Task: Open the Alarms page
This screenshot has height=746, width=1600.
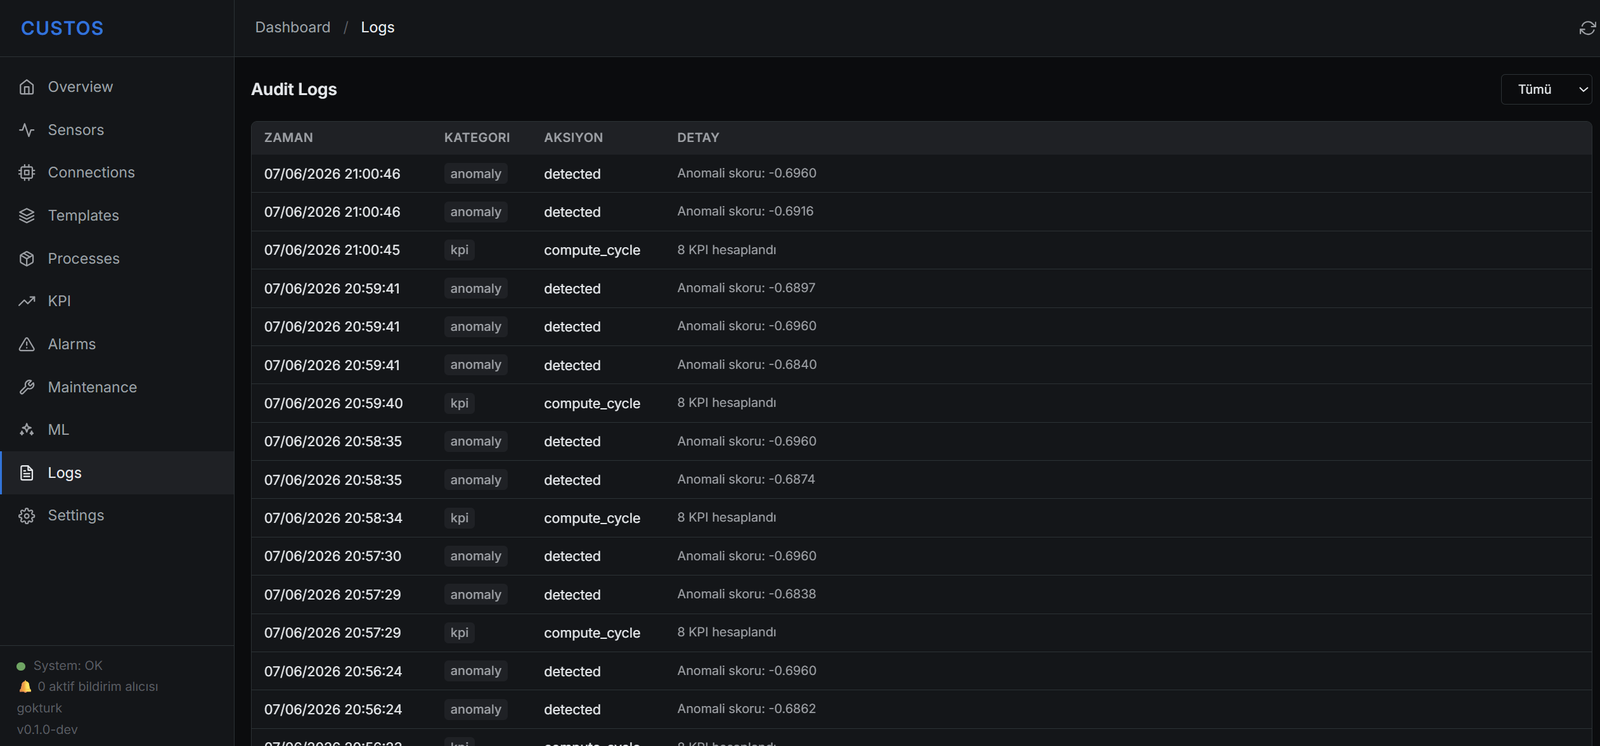Action: [x=117, y=344]
